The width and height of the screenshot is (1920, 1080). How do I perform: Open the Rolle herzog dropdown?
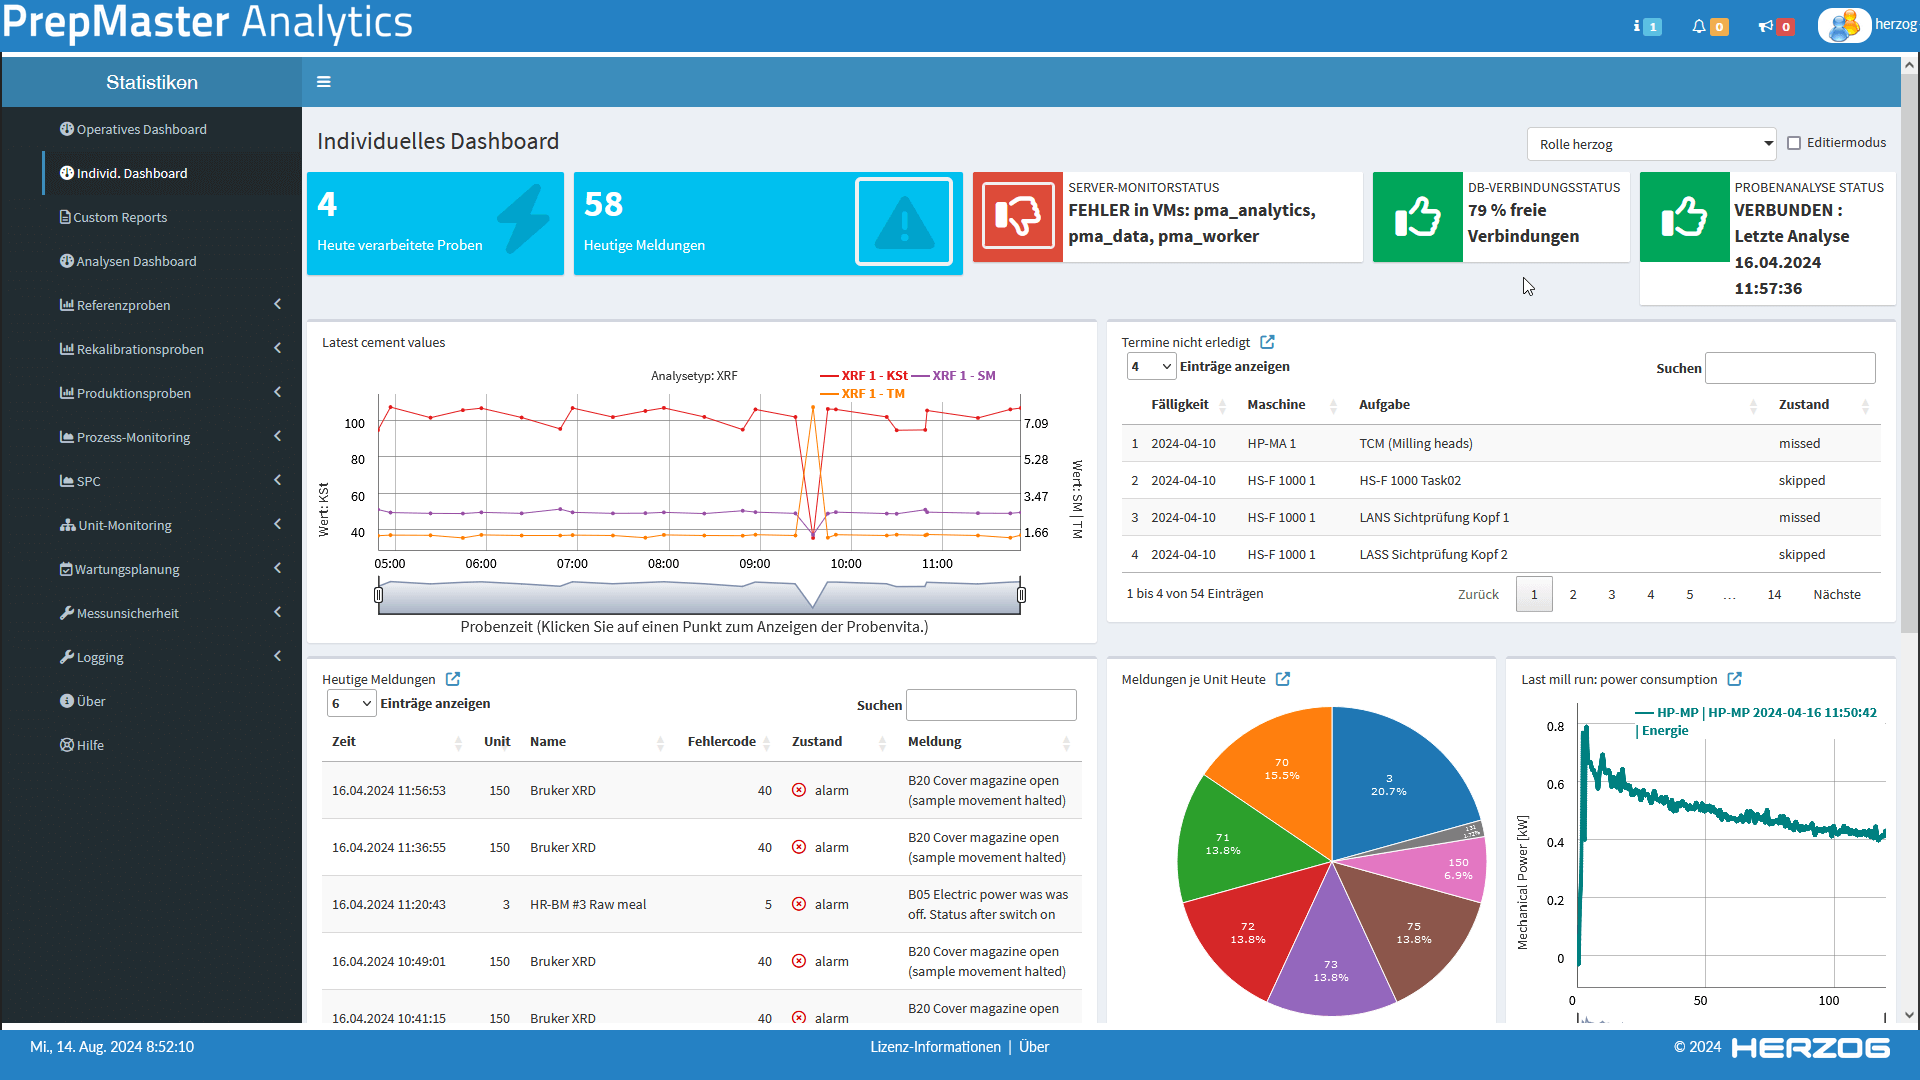coord(1651,144)
